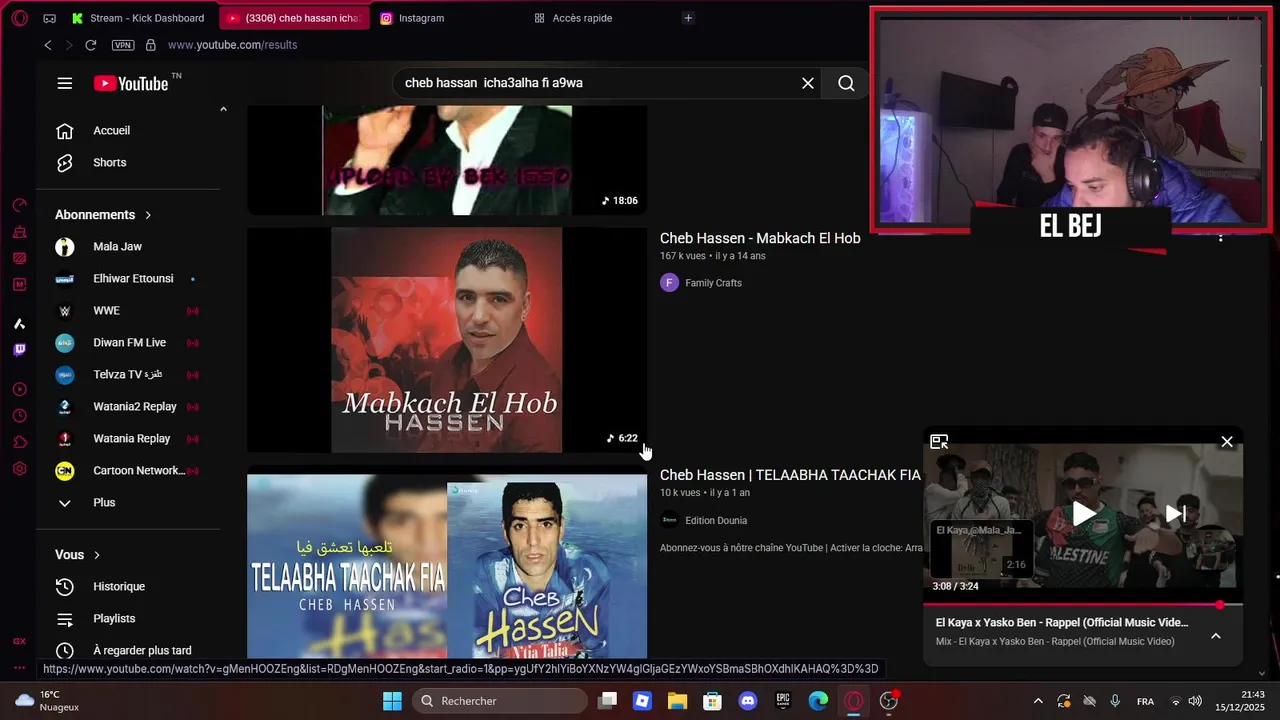This screenshot has width=1280, height=720.
Task: Toggle the VPN badge in address bar
Action: [x=123, y=45]
